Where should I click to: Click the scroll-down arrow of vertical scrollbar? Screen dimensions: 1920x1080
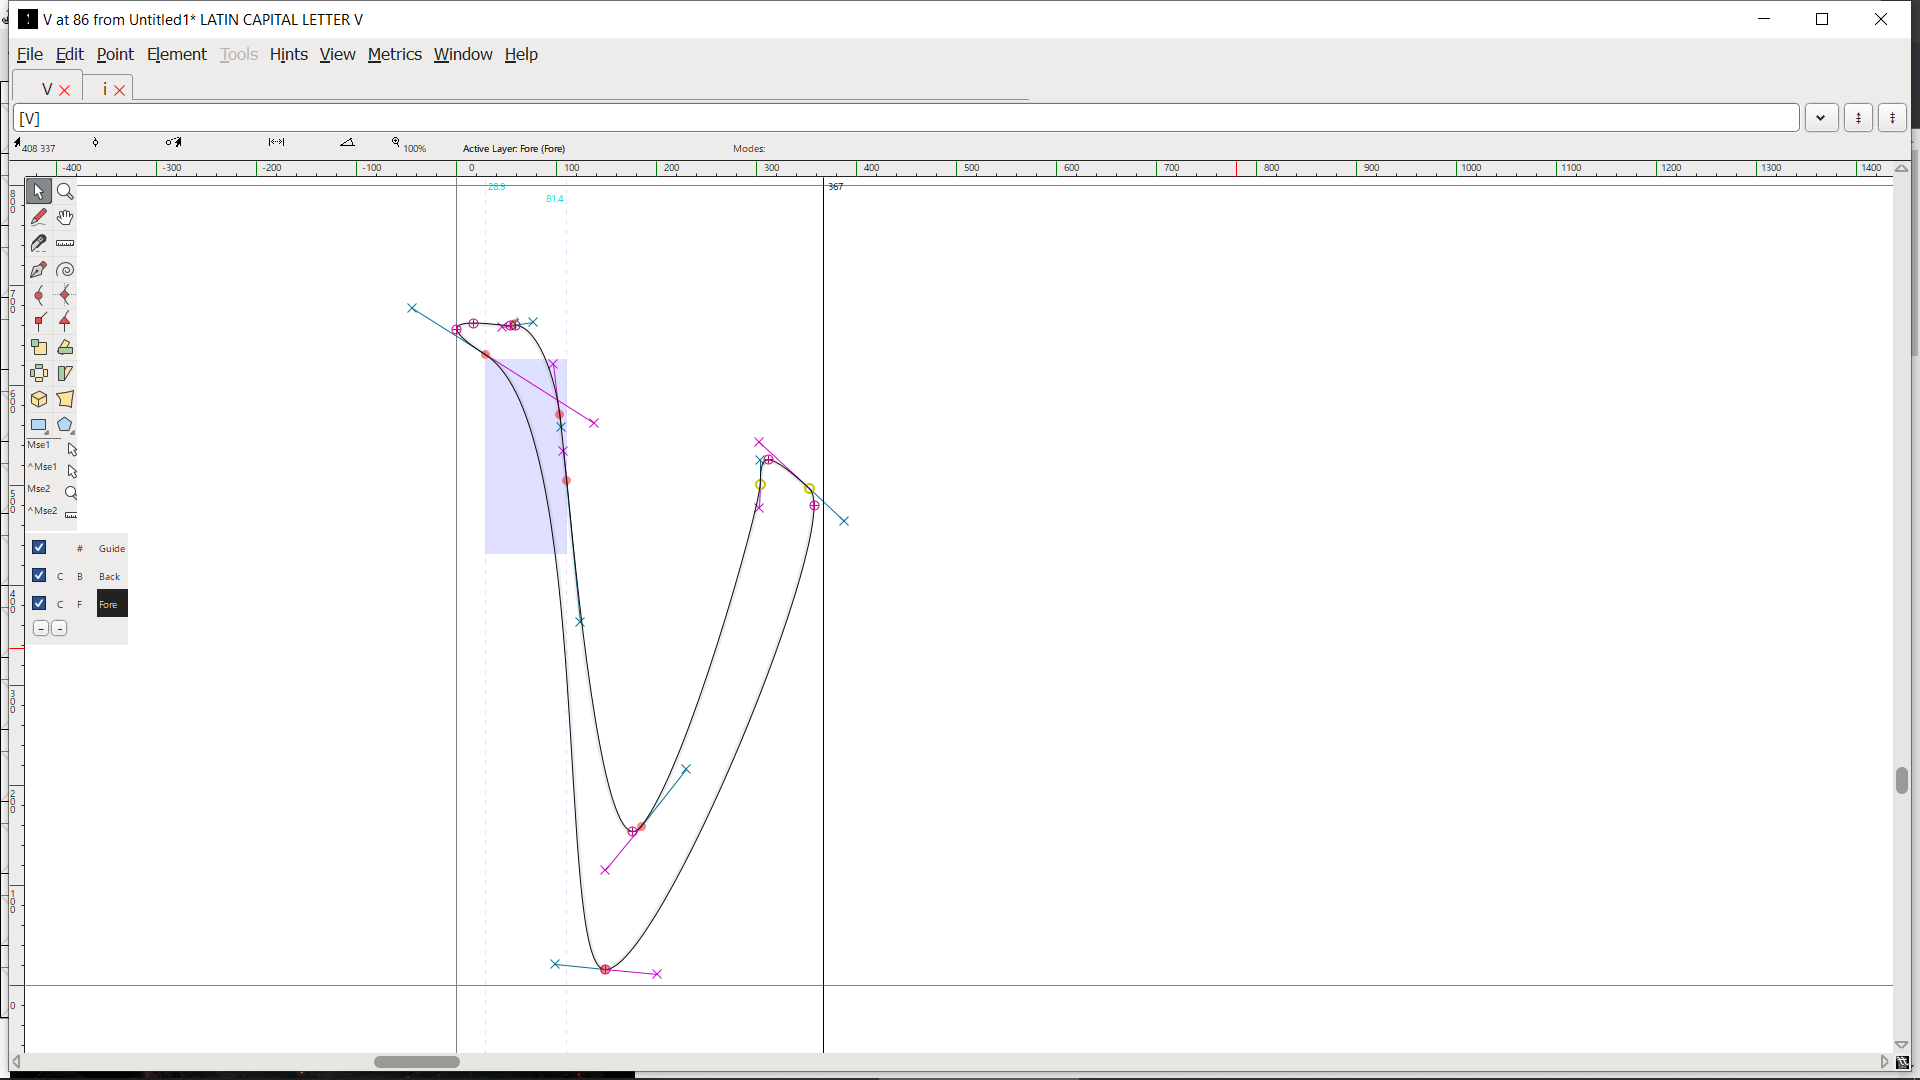click(x=1902, y=1044)
